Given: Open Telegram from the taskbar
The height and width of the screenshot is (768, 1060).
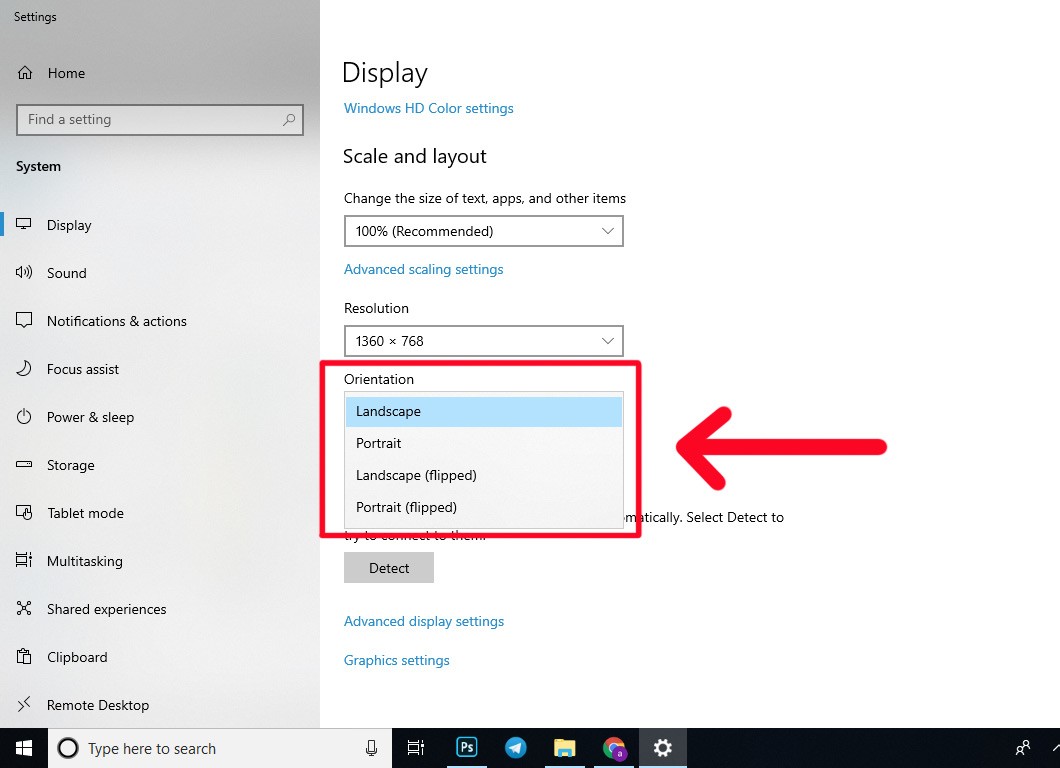Looking at the screenshot, I should (516, 747).
